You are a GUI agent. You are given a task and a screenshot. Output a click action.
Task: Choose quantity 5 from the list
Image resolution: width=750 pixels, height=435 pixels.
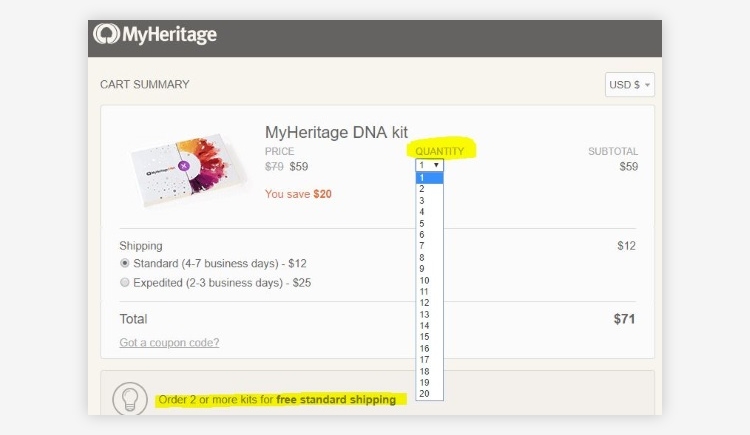(x=429, y=223)
